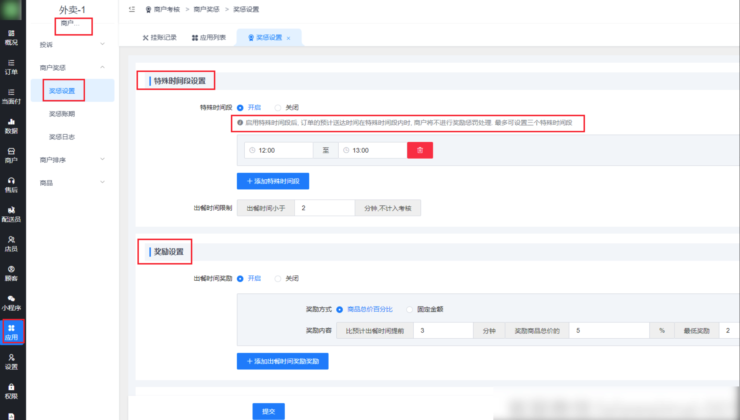Collapse the side menu via fold icon
Image resolution: width=740 pixels, height=420 pixels.
[132, 9]
